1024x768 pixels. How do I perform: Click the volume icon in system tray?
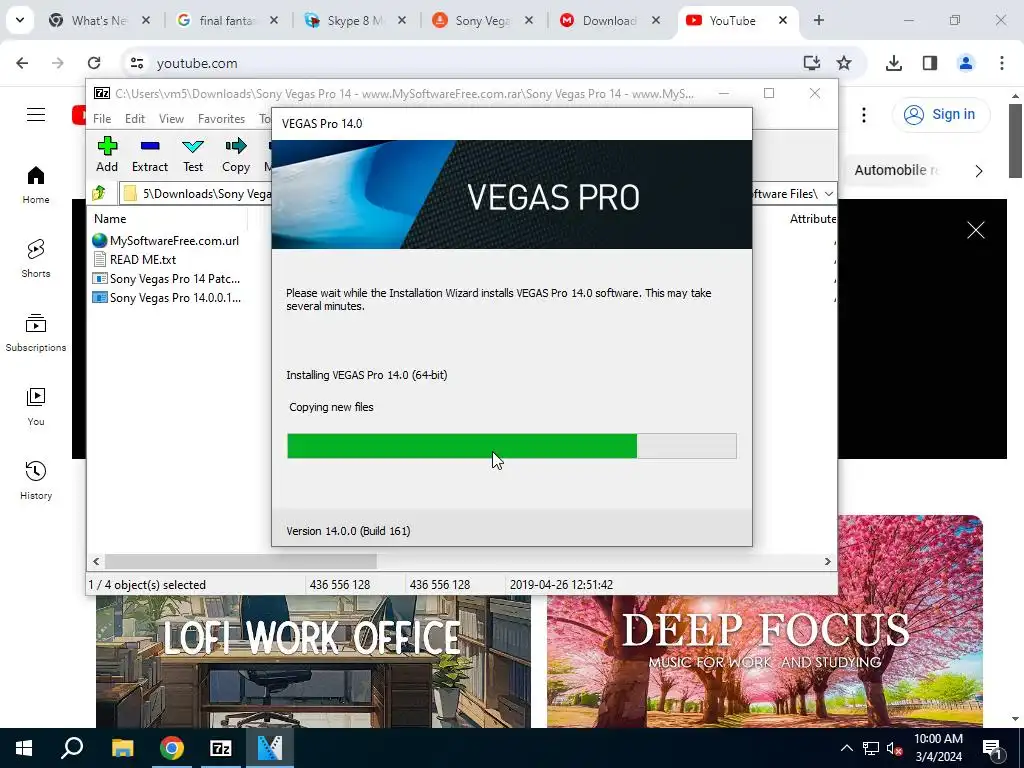pos(893,748)
